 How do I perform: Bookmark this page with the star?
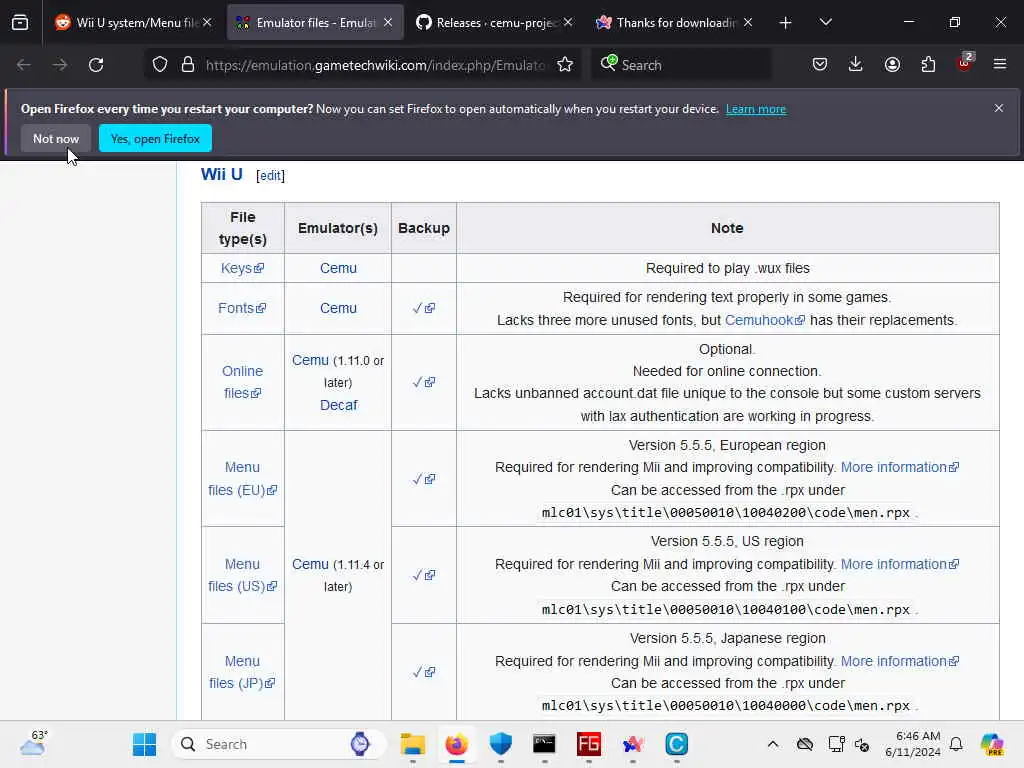[x=565, y=65]
